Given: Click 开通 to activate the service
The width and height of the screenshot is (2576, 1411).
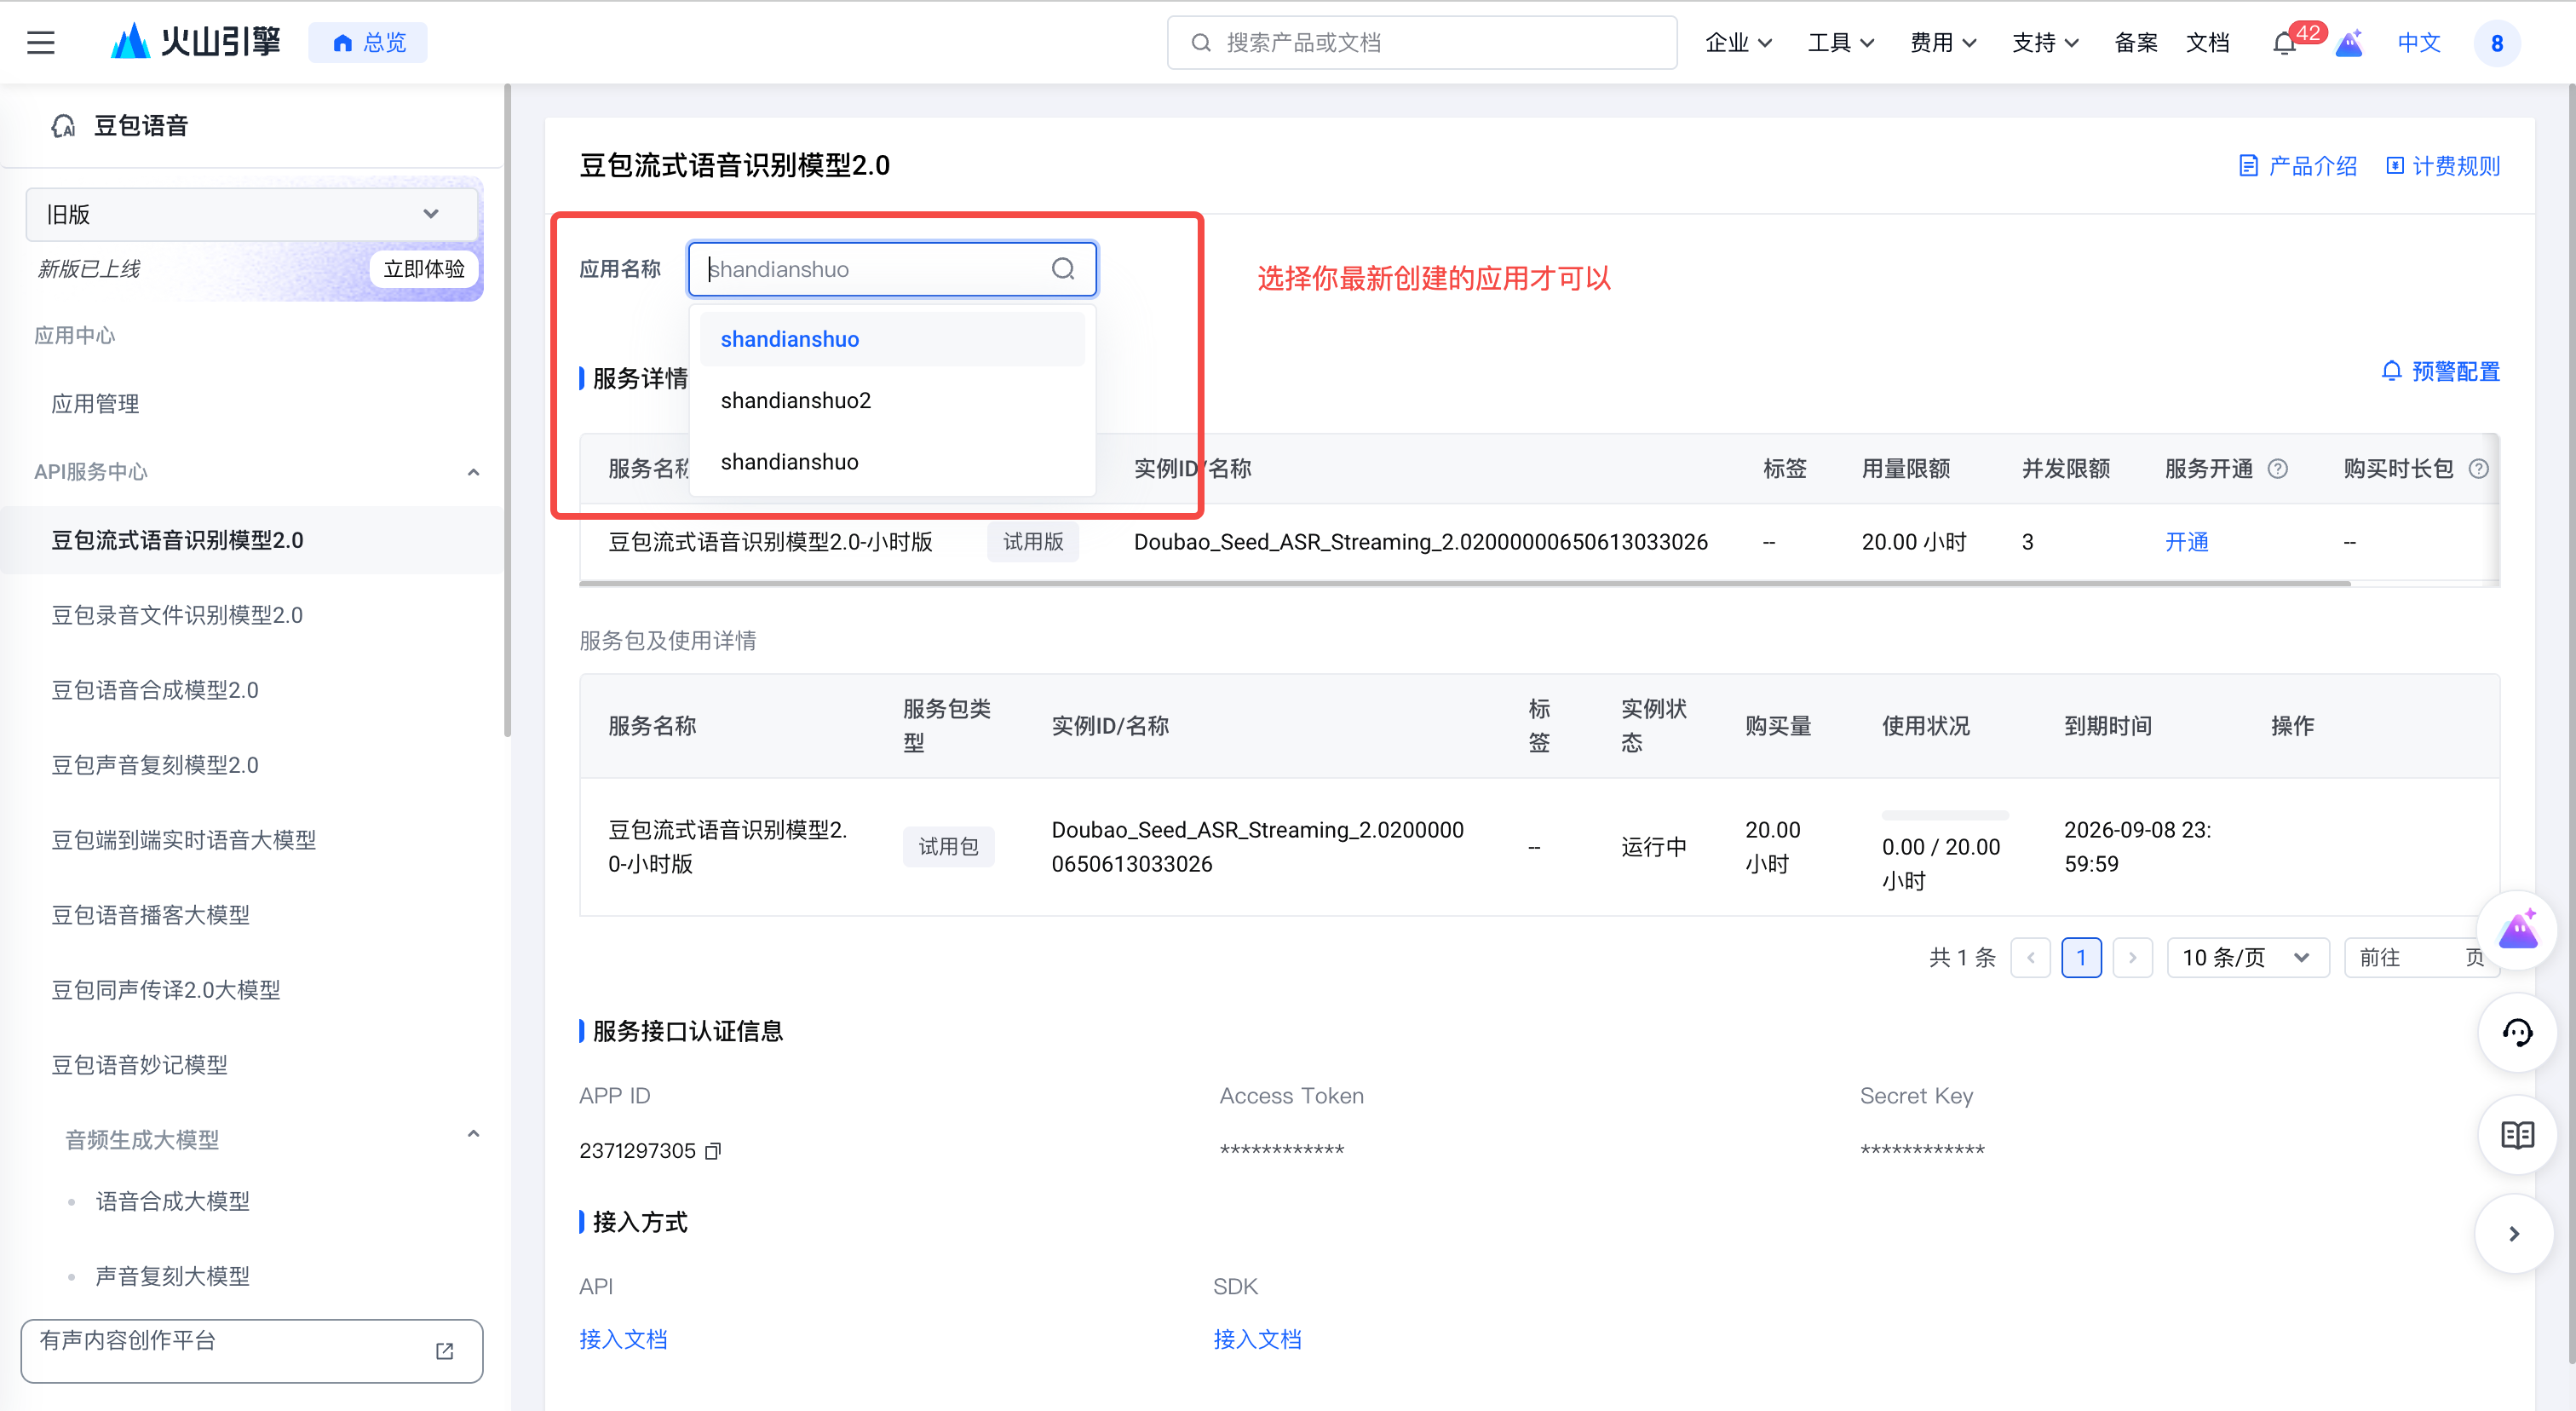Looking at the screenshot, I should click(x=2186, y=541).
